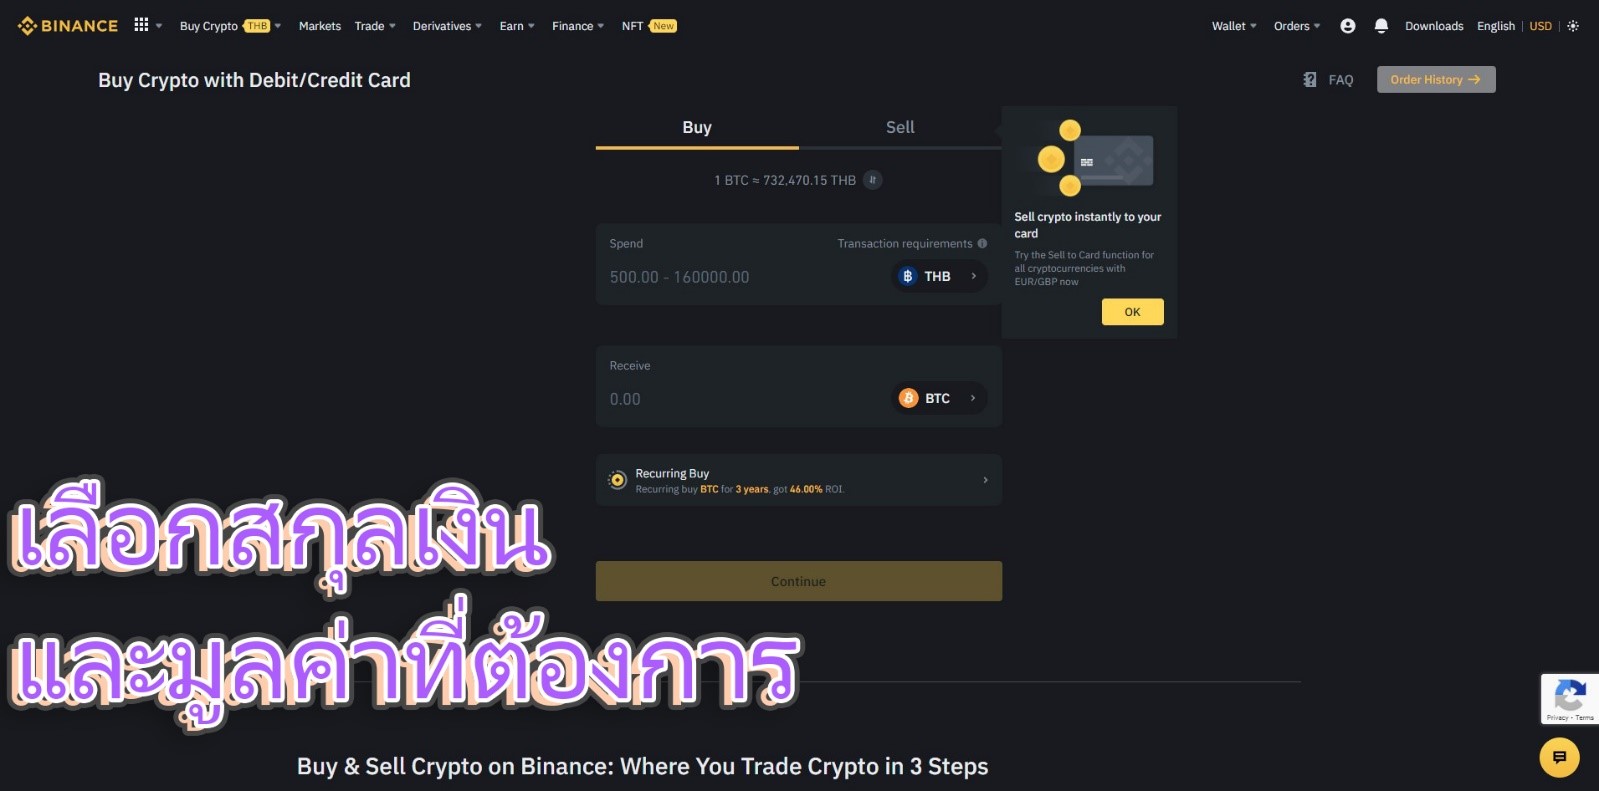Switch to the Sell tab
The image size is (1599, 791).
pos(900,127)
